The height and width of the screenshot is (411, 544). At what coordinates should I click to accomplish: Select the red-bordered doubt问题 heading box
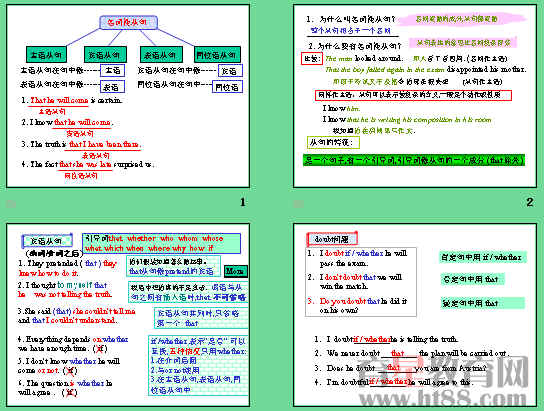pyautogui.click(x=332, y=239)
